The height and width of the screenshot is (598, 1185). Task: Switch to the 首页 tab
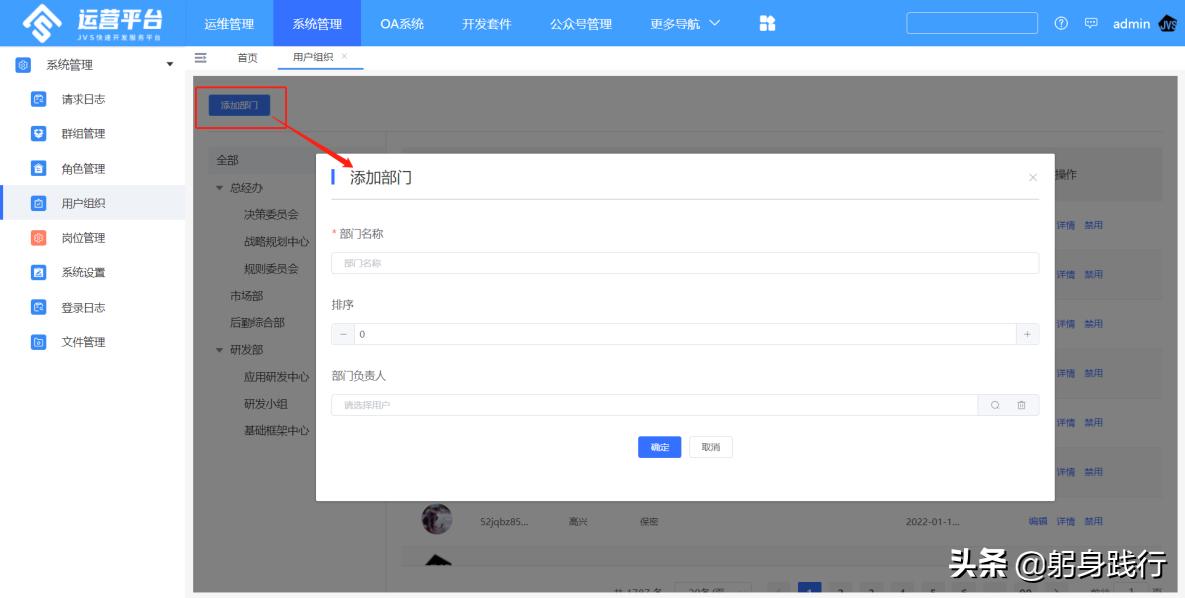tap(246, 57)
